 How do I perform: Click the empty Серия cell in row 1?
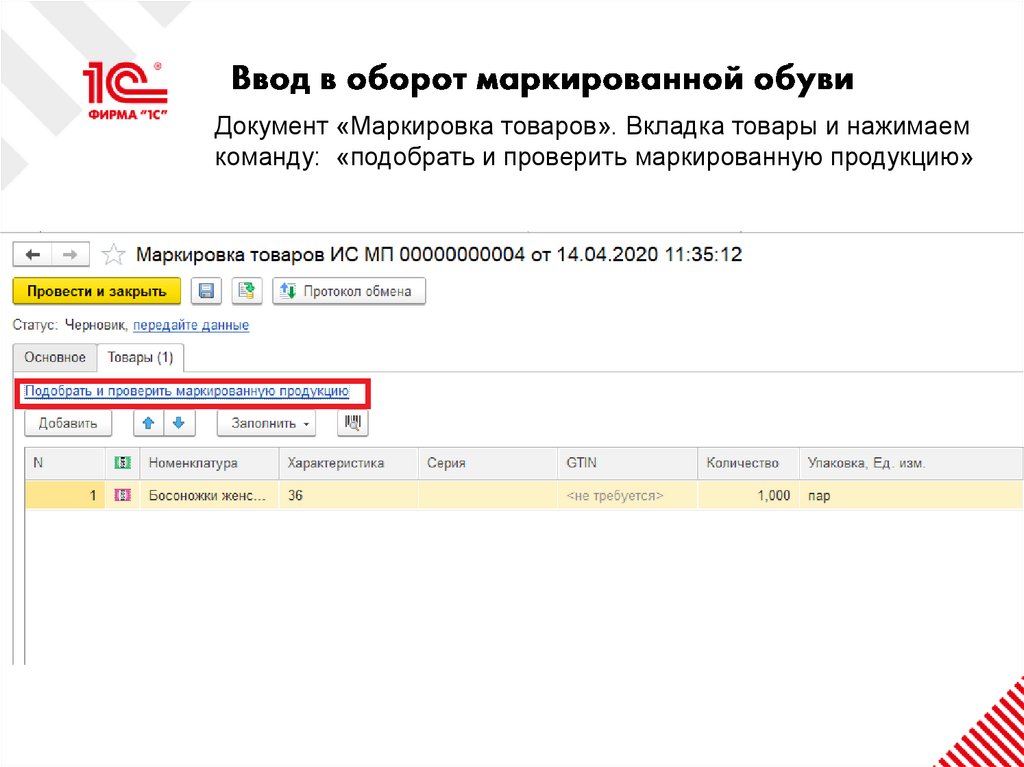point(488,496)
